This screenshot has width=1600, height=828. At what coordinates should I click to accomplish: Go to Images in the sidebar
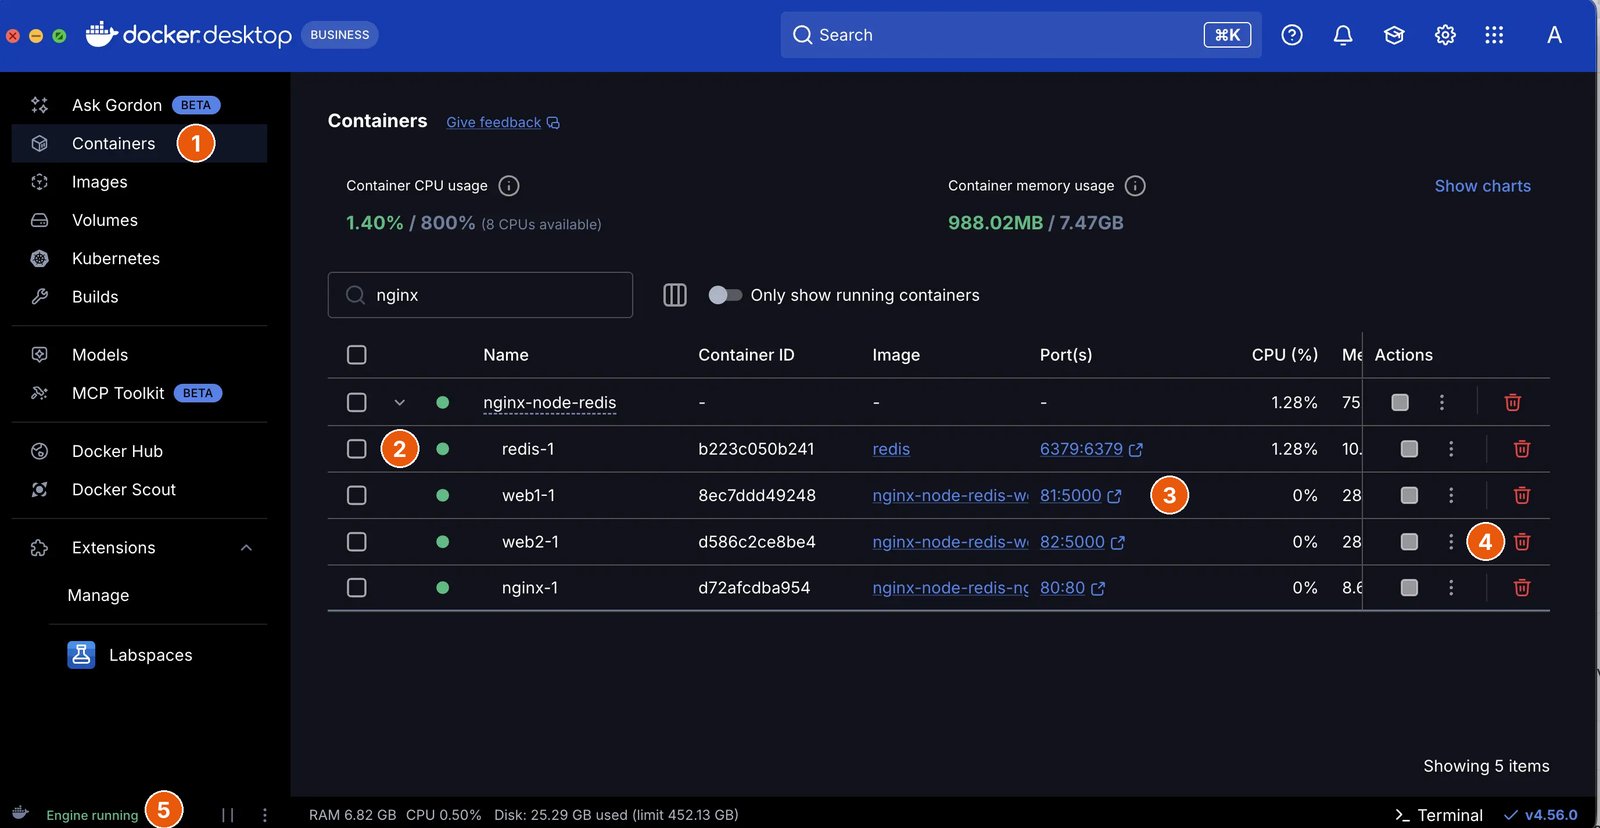point(139,182)
